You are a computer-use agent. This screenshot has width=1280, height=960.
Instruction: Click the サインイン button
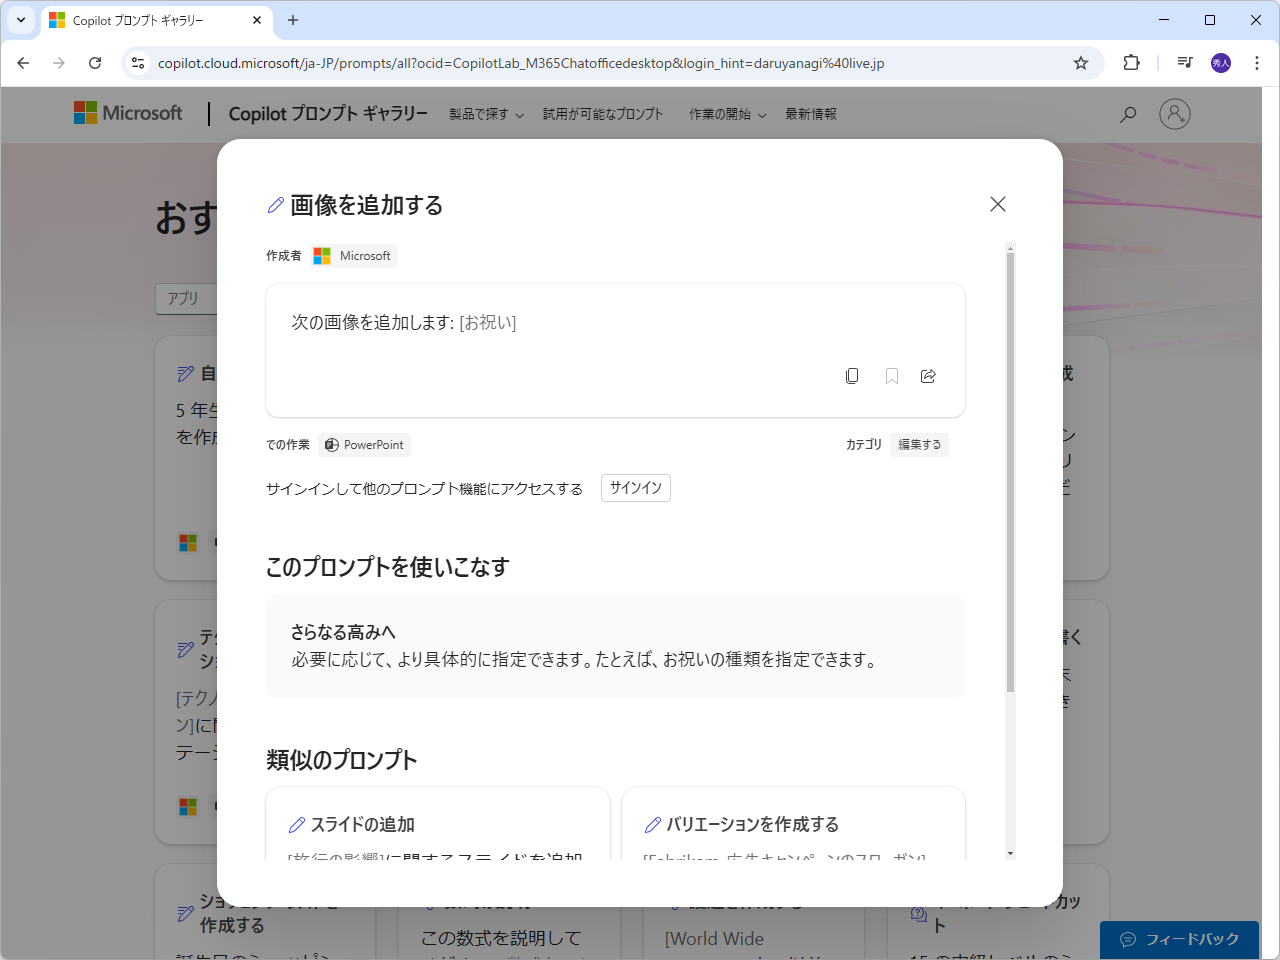click(635, 488)
